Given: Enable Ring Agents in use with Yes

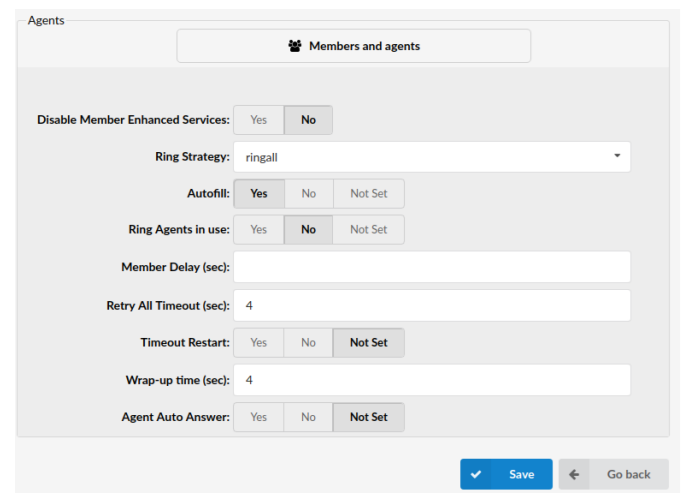Looking at the screenshot, I should [259, 230].
